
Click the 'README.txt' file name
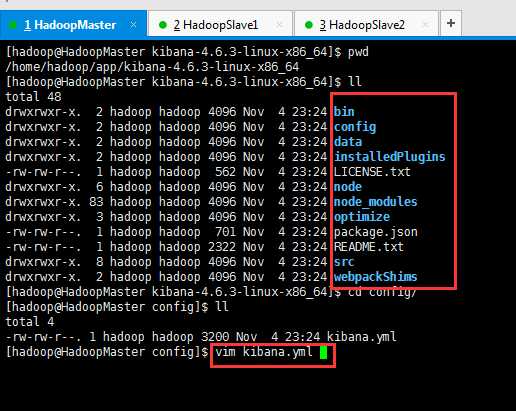click(x=369, y=247)
